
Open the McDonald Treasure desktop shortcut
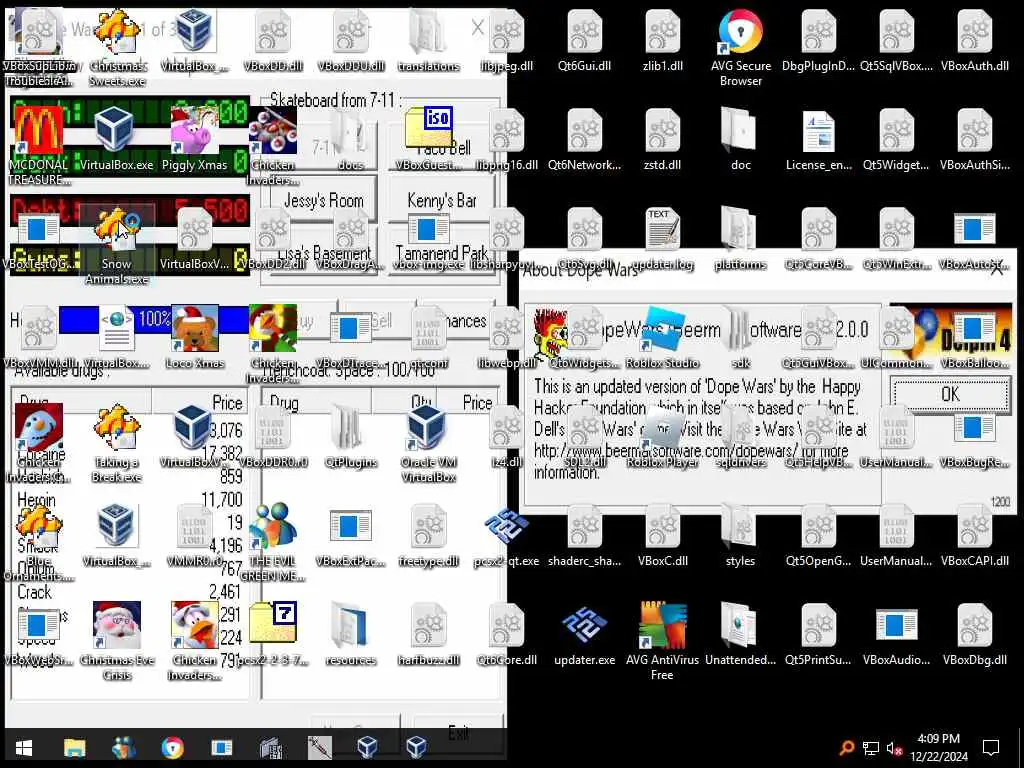pyautogui.click(x=39, y=145)
